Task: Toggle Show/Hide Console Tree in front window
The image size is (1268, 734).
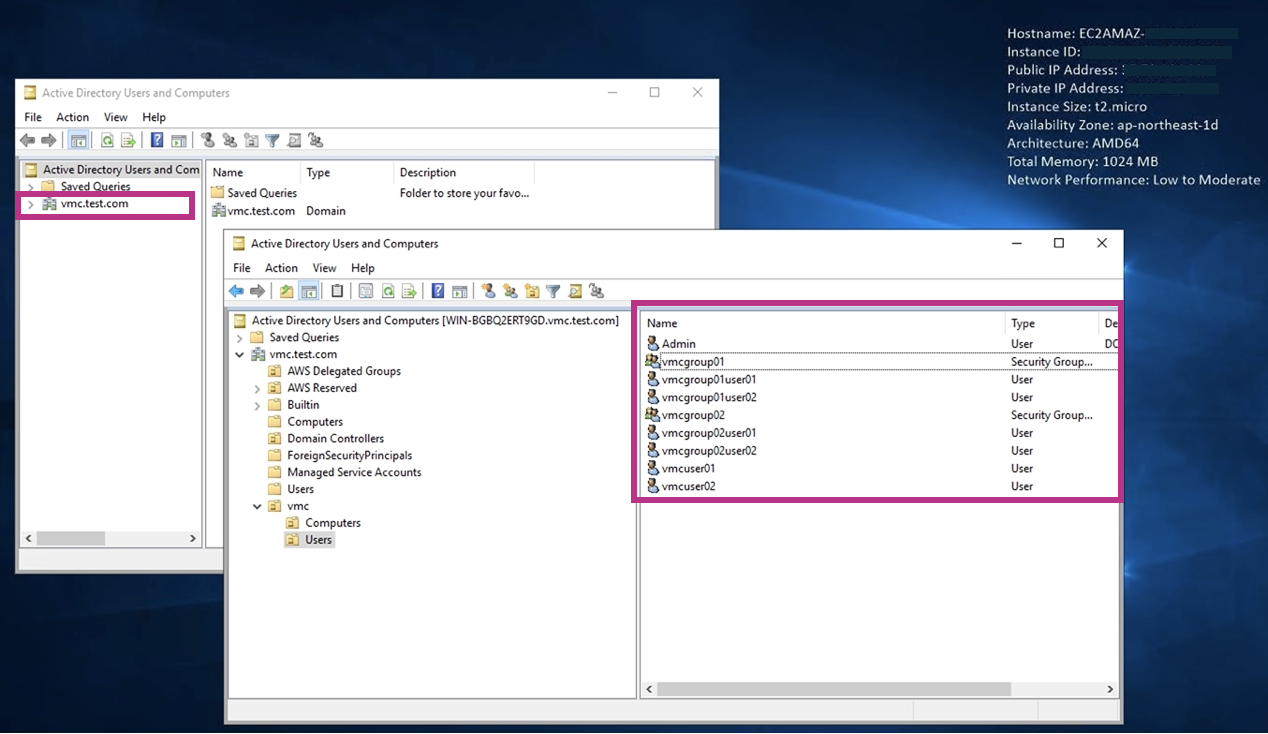Action: [x=309, y=291]
